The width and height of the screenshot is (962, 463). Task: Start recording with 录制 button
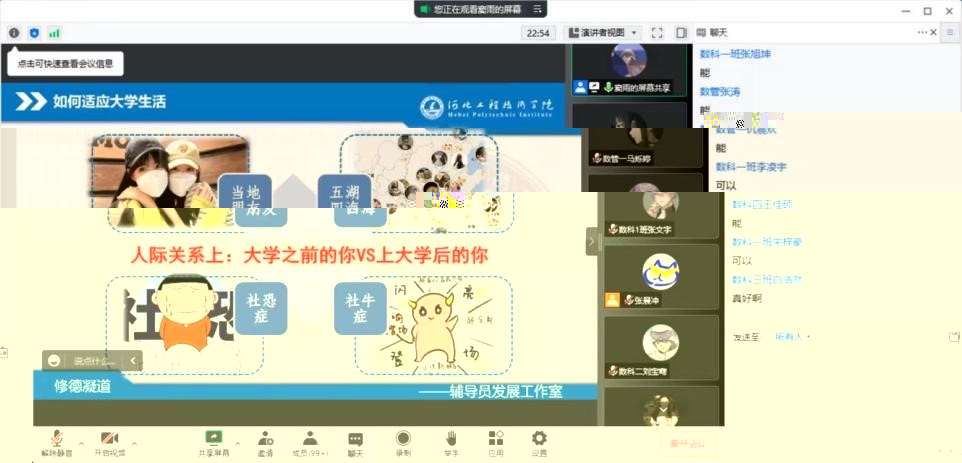(x=403, y=443)
